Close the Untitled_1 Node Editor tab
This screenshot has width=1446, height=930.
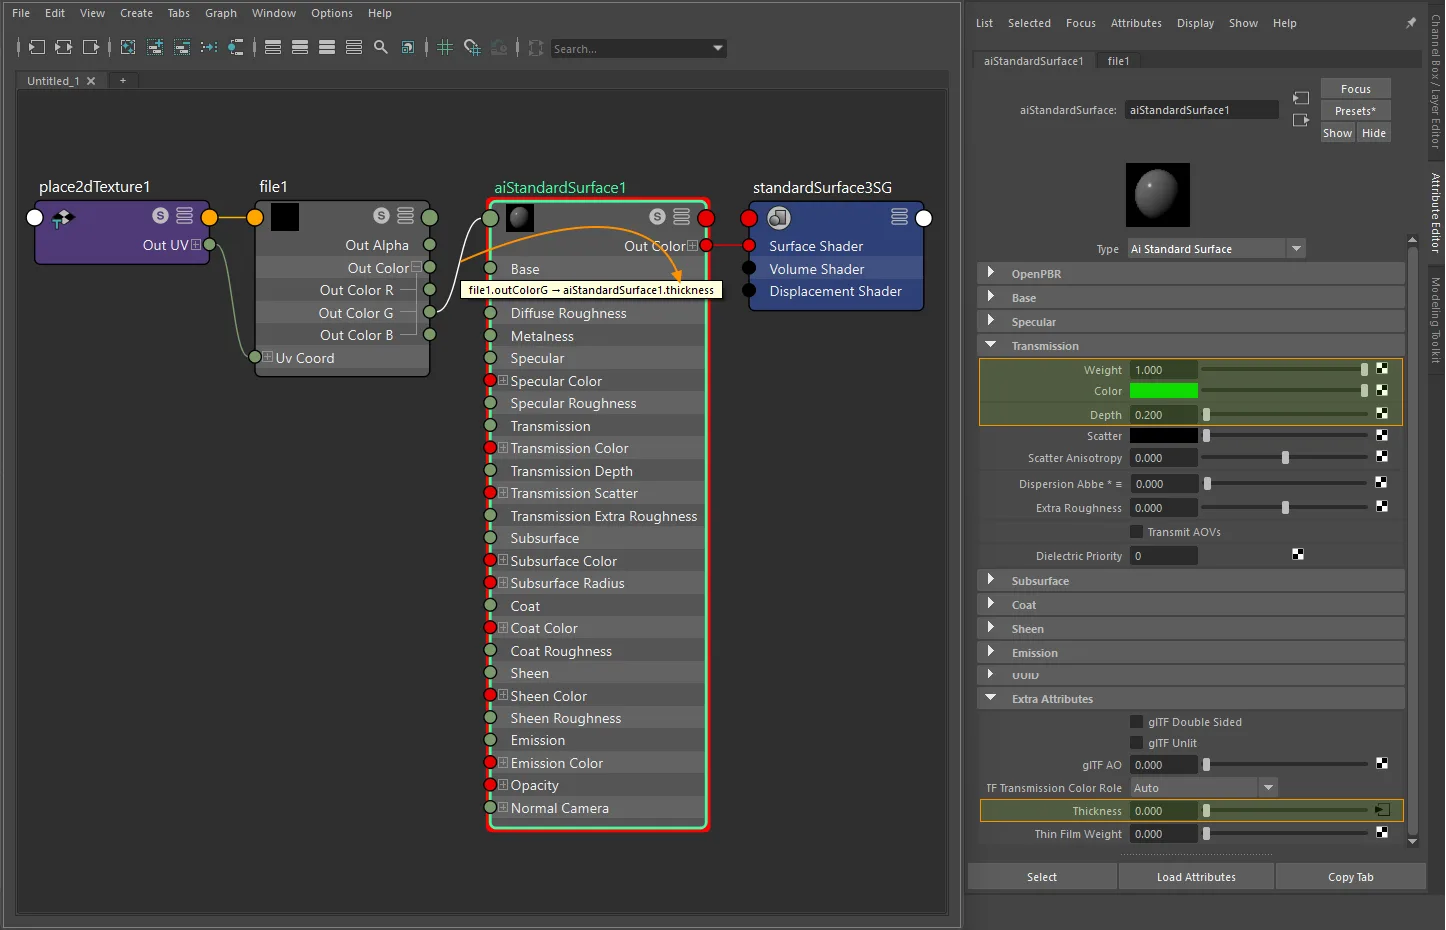(x=91, y=81)
